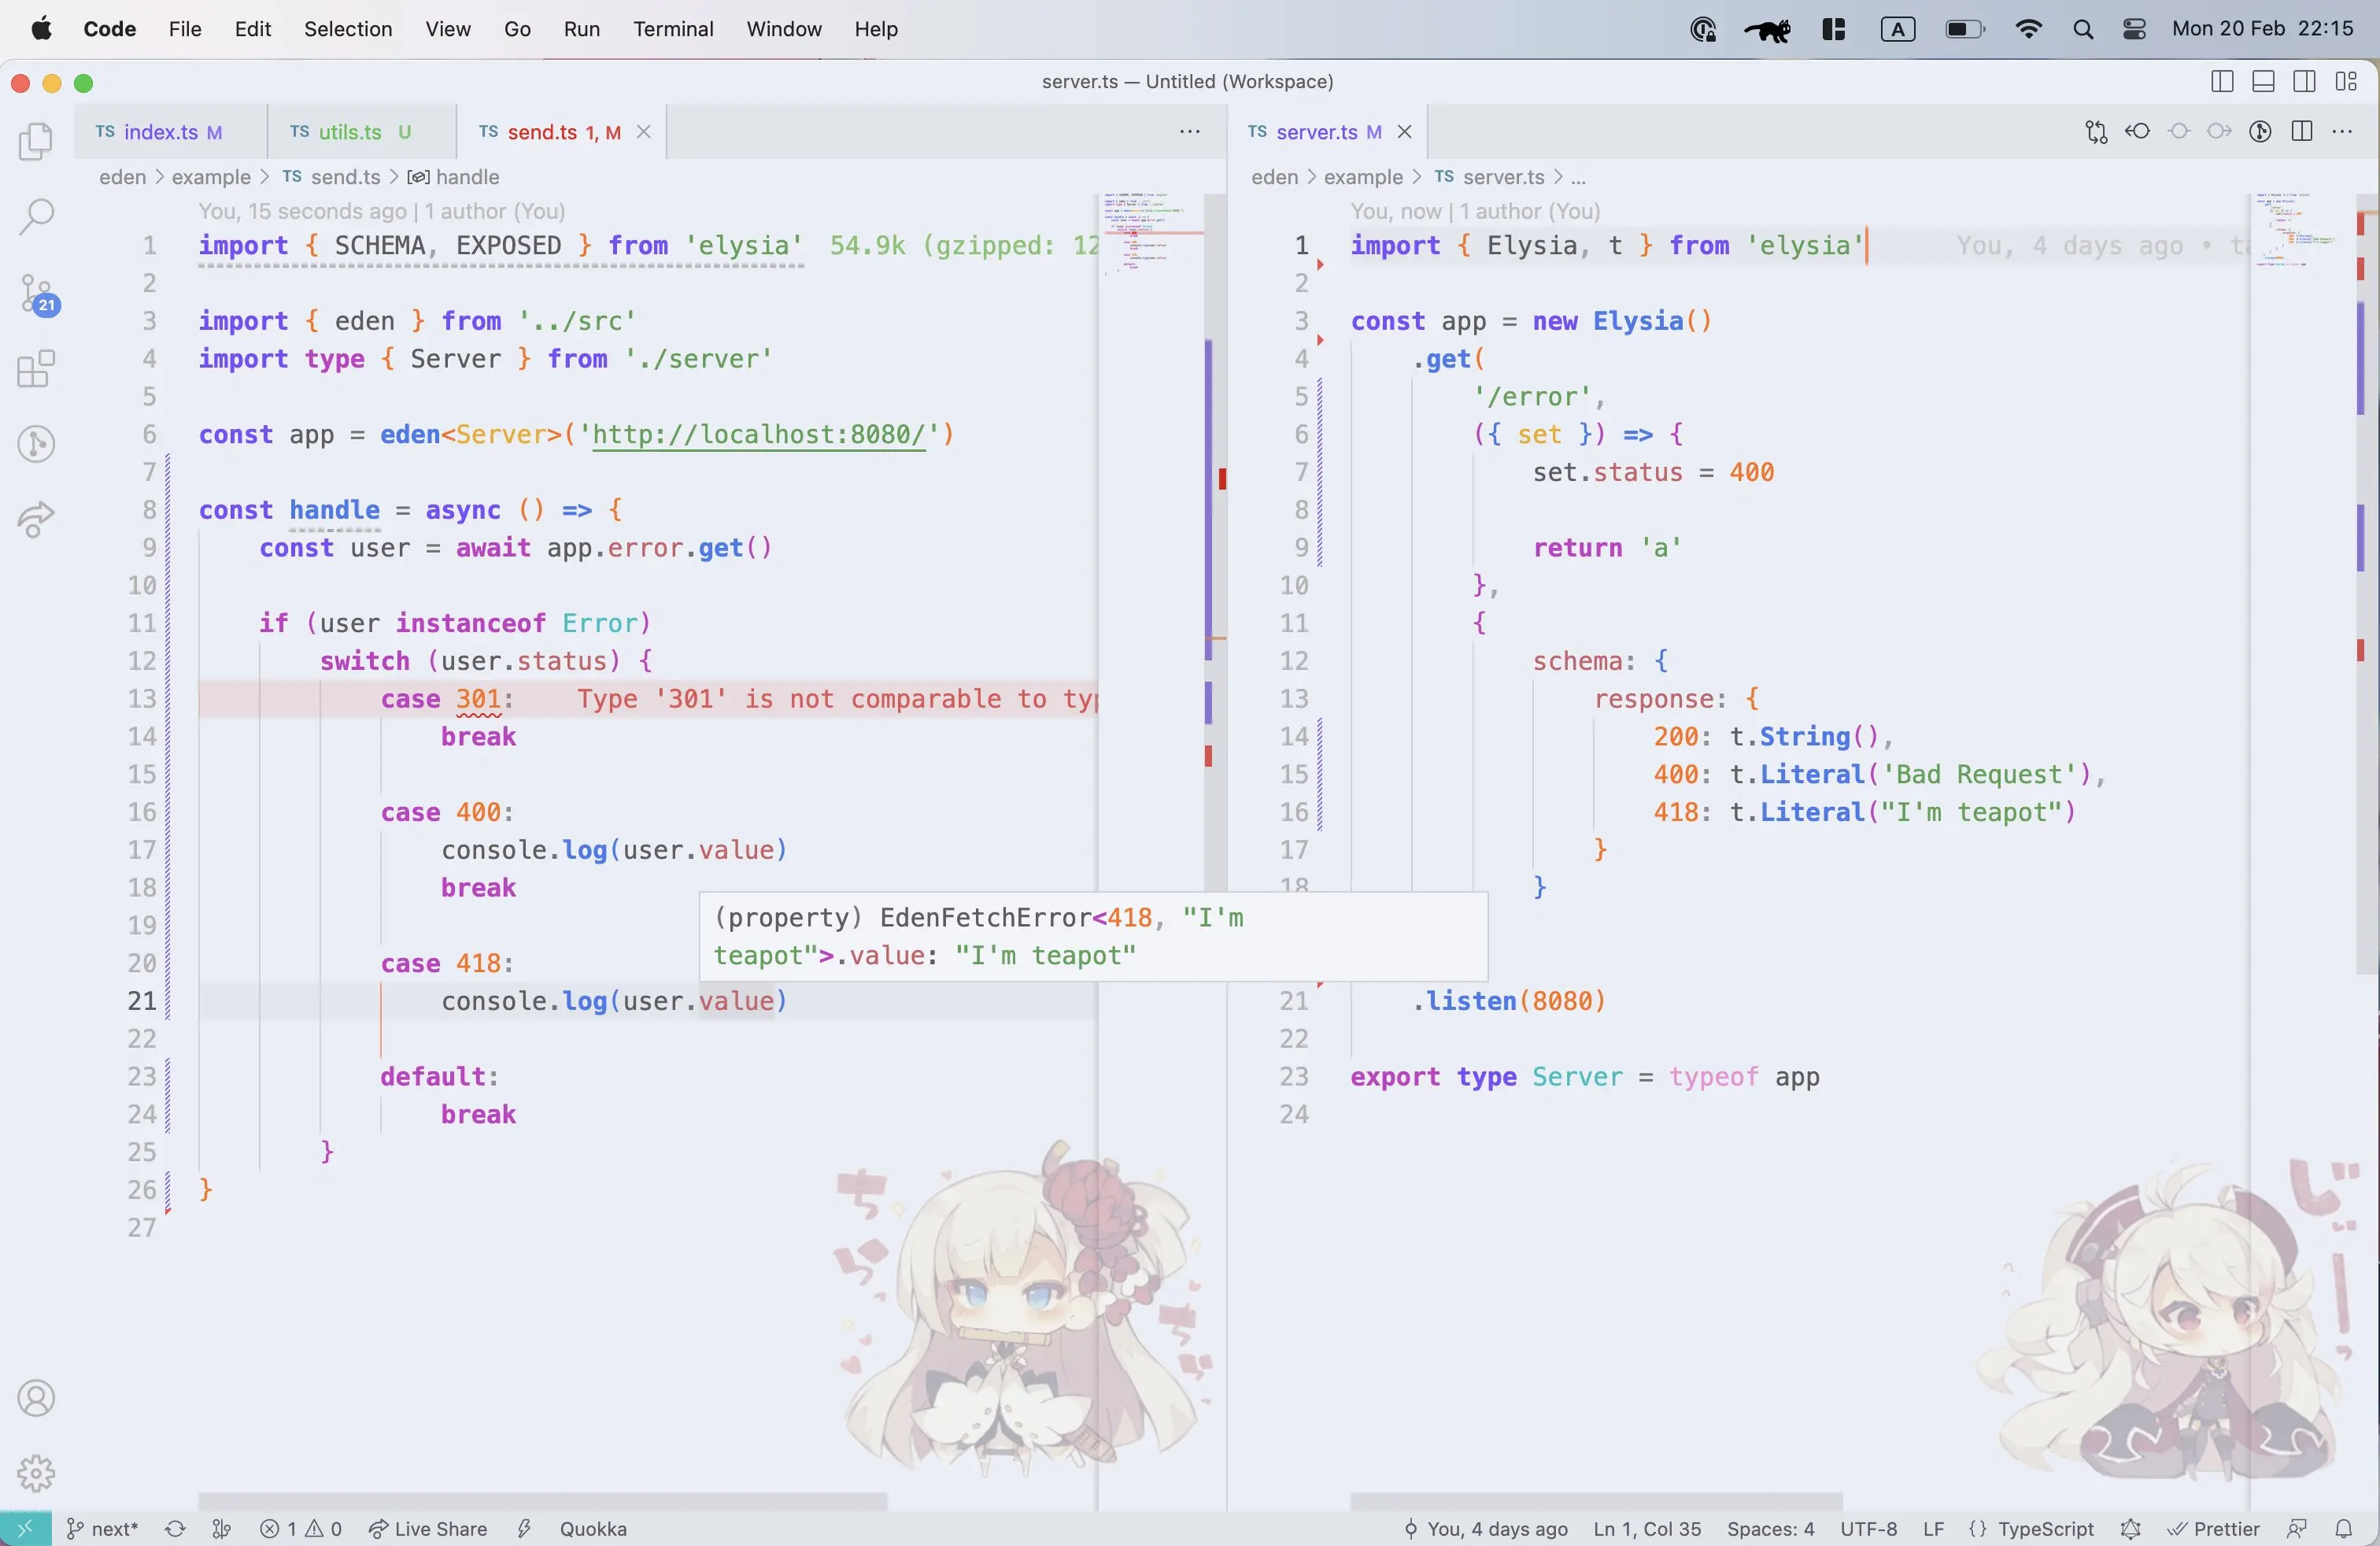Click the Open Changes compare icon in server.ts toolbar
The image size is (2380, 1546).
pyautogui.click(x=2096, y=132)
